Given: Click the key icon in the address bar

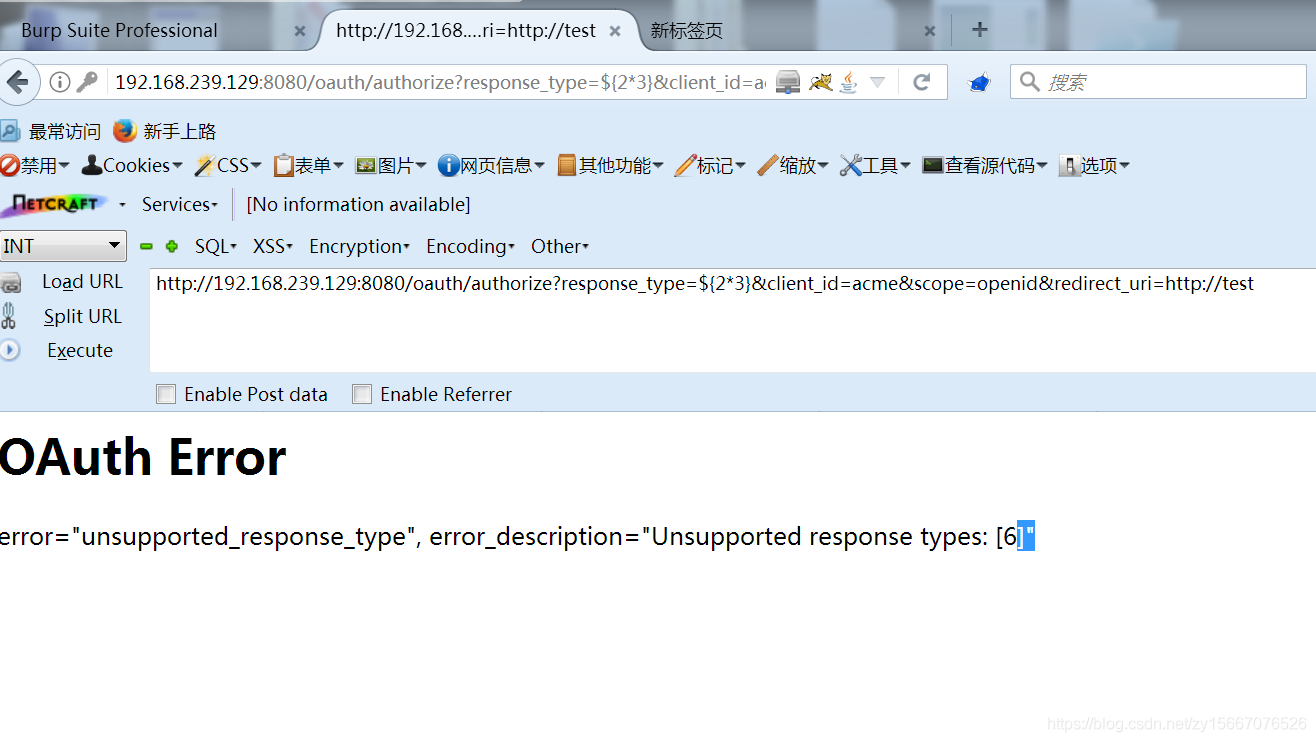Looking at the screenshot, I should 88,82.
